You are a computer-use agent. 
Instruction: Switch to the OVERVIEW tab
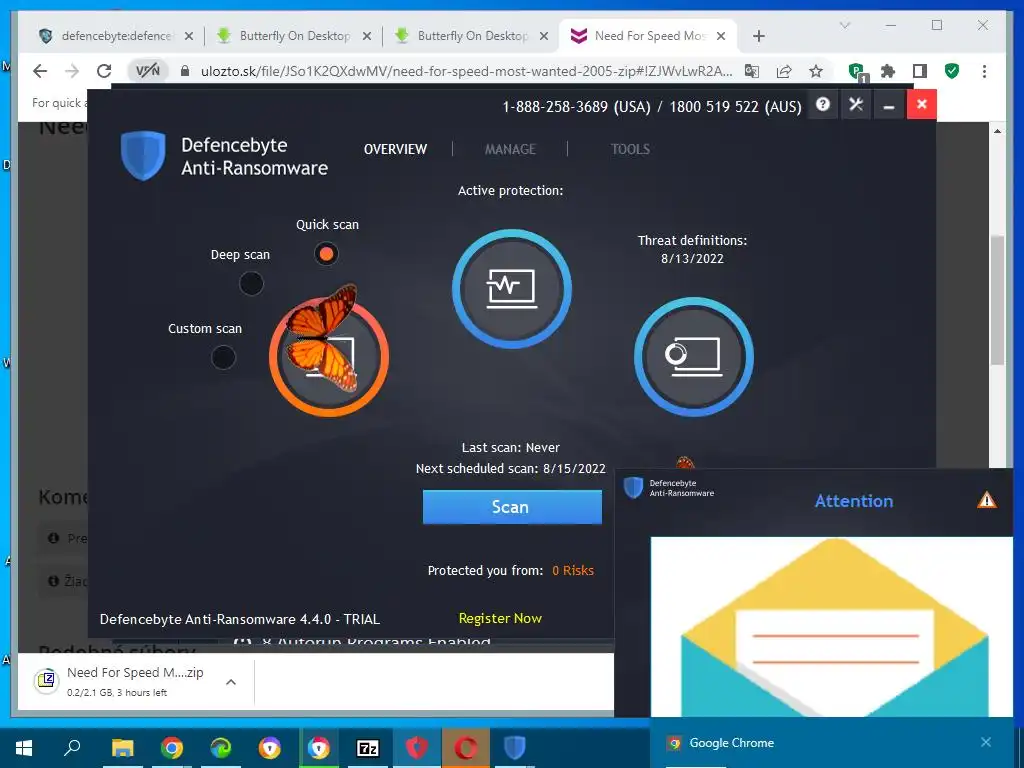tap(395, 149)
